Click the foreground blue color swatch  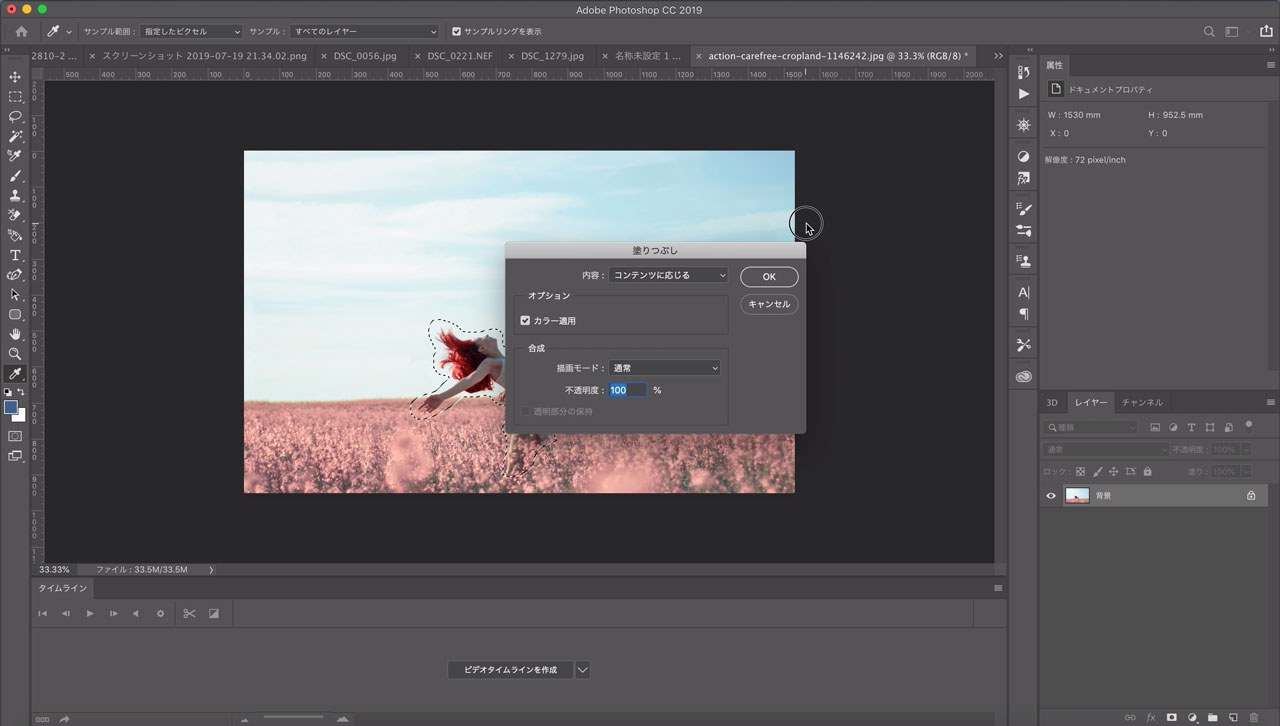(11, 408)
